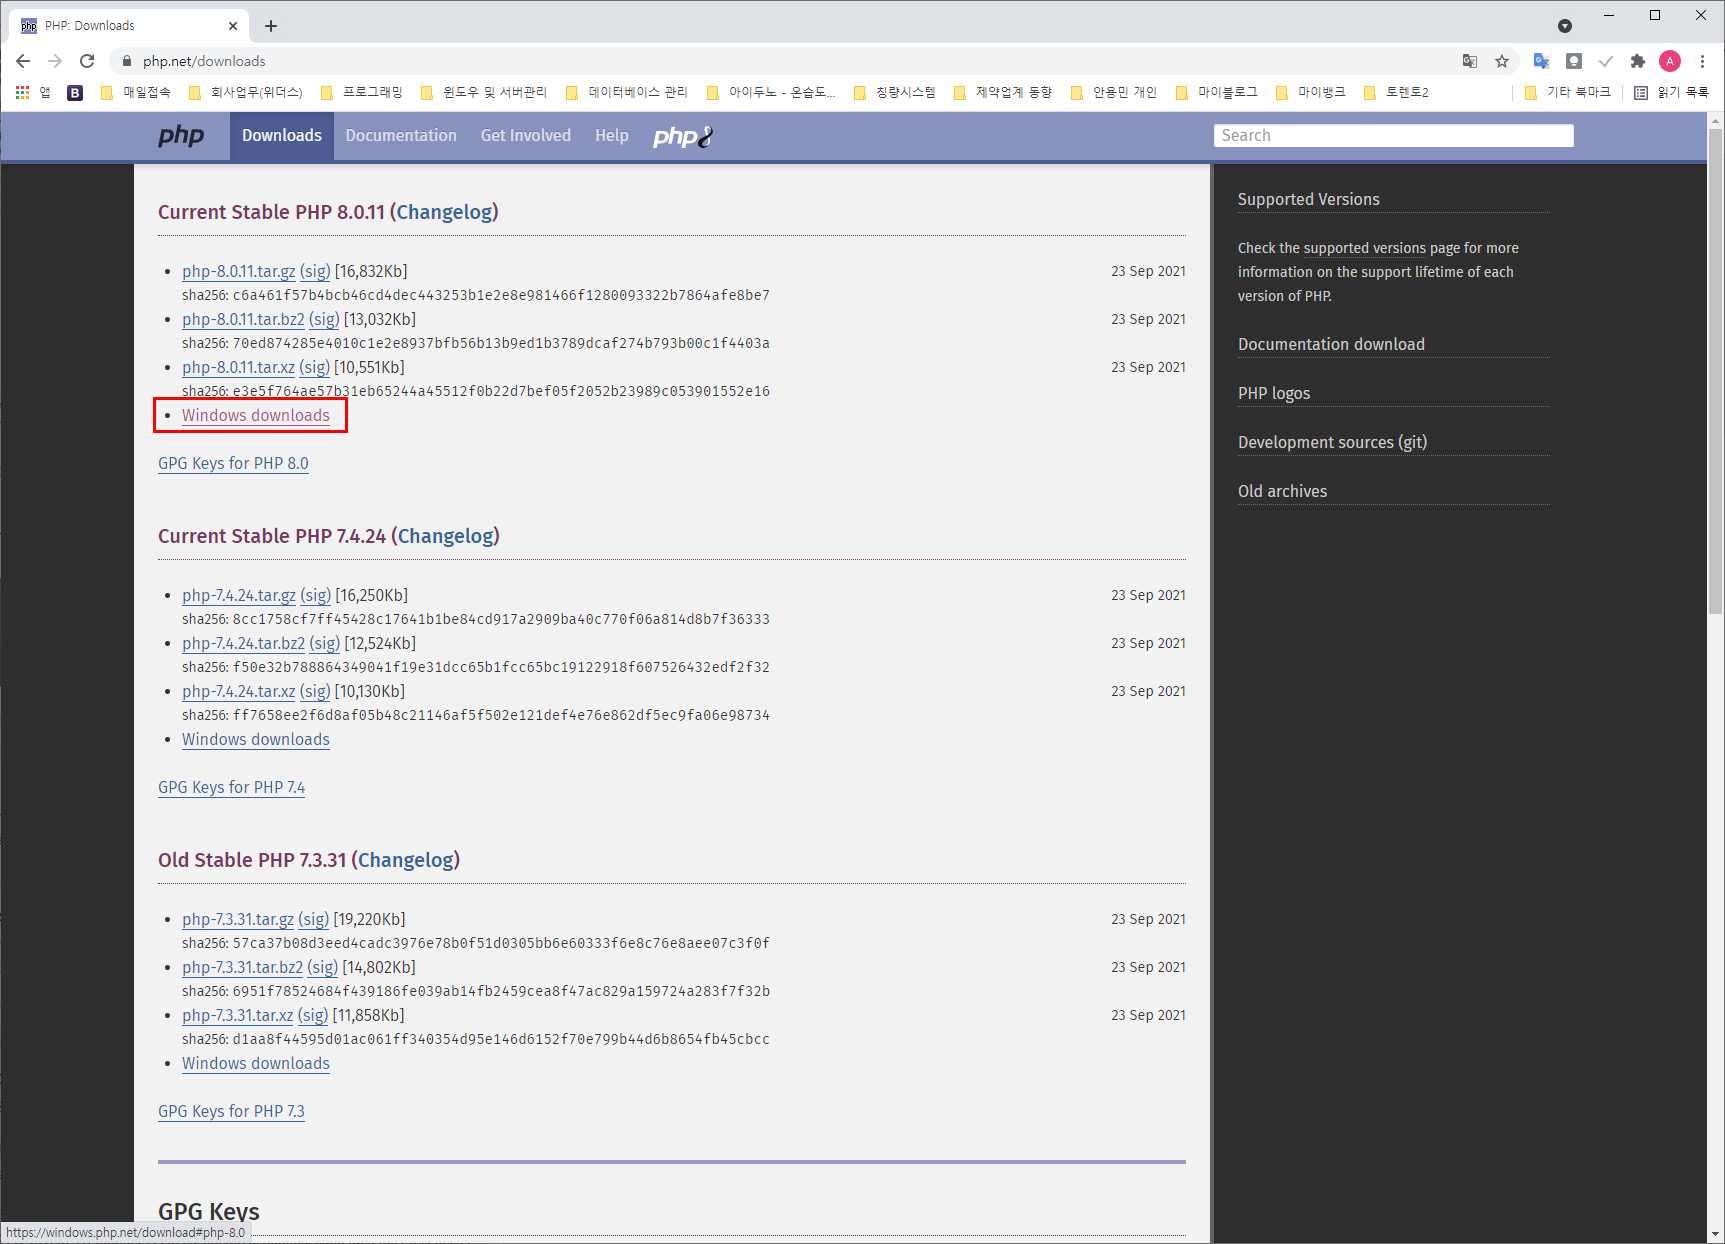Open the extensions puzzle piece icon

1637,61
